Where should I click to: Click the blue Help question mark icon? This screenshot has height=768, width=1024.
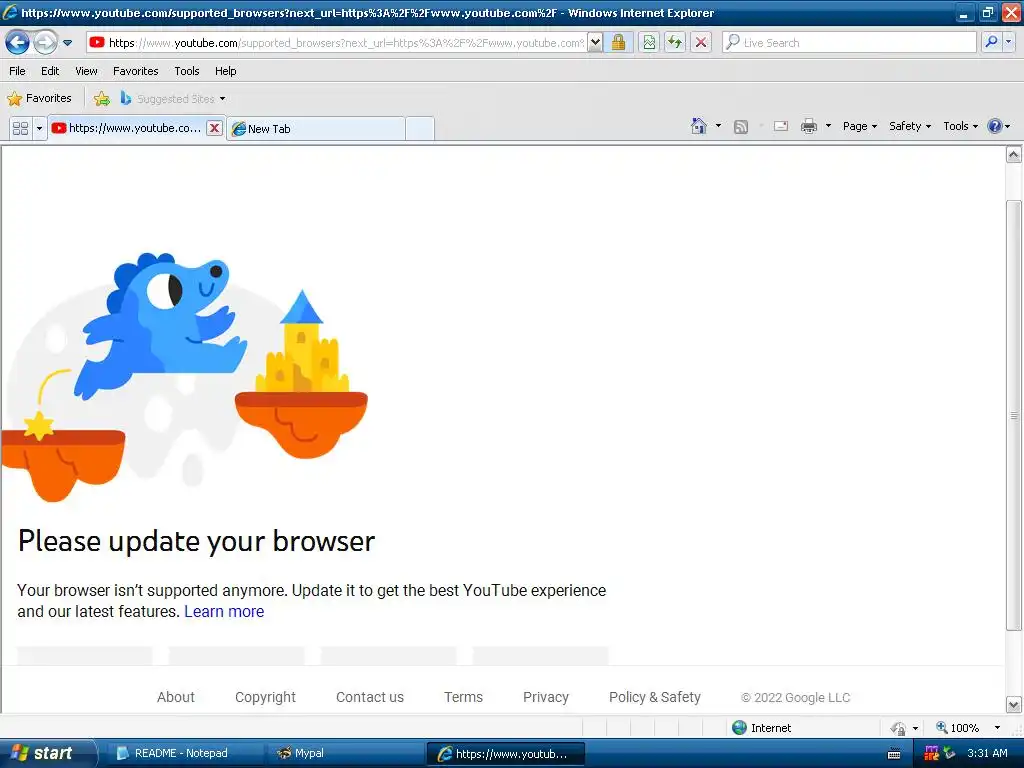pyautogui.click(x=995, y=126)
